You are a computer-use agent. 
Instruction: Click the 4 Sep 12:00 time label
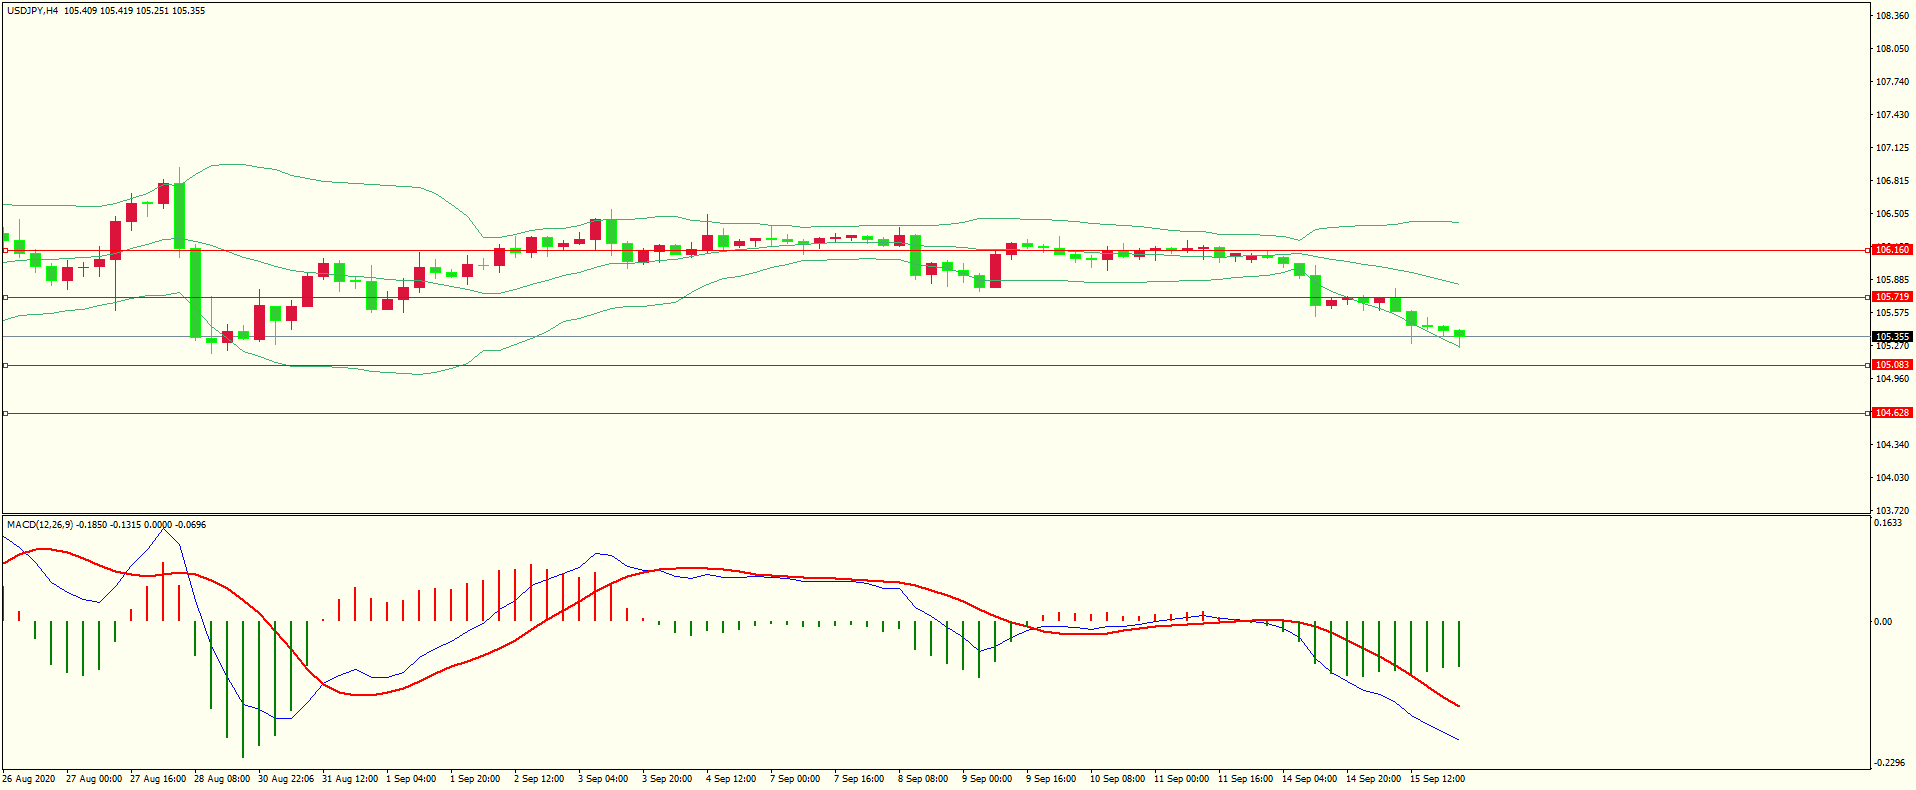731,779
